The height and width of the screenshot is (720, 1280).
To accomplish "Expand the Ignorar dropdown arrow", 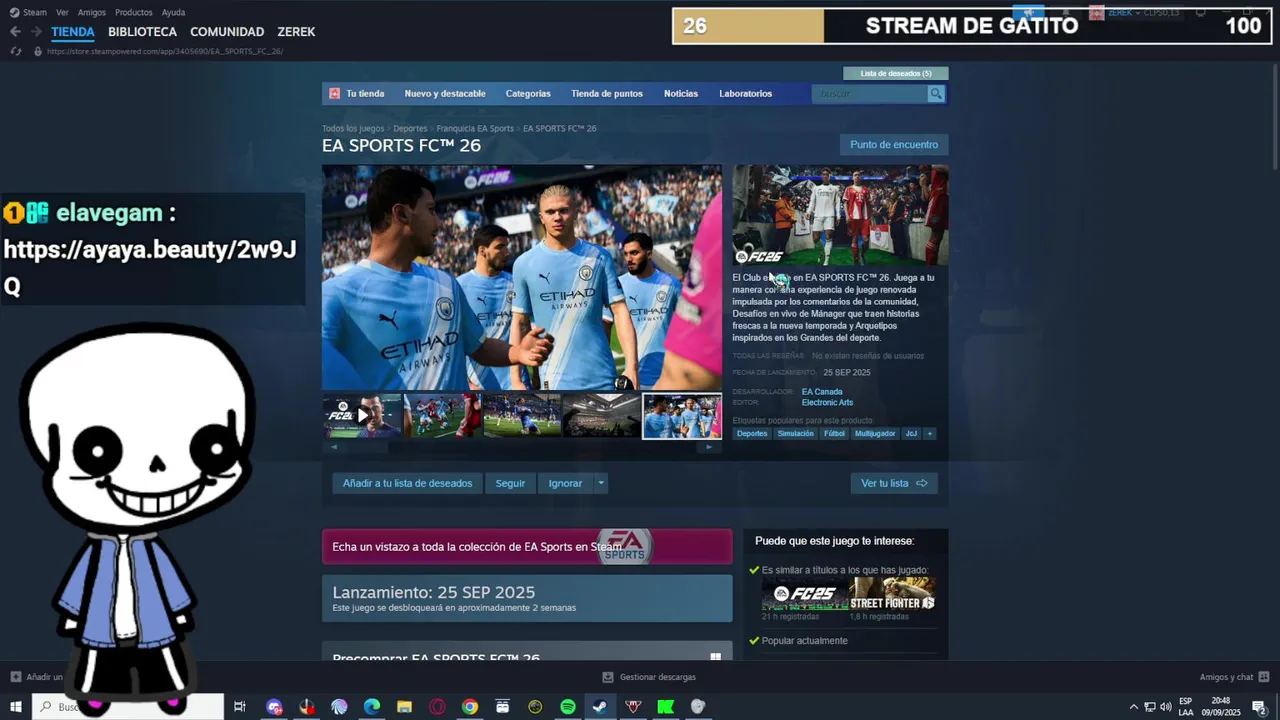I will (601, 483).
